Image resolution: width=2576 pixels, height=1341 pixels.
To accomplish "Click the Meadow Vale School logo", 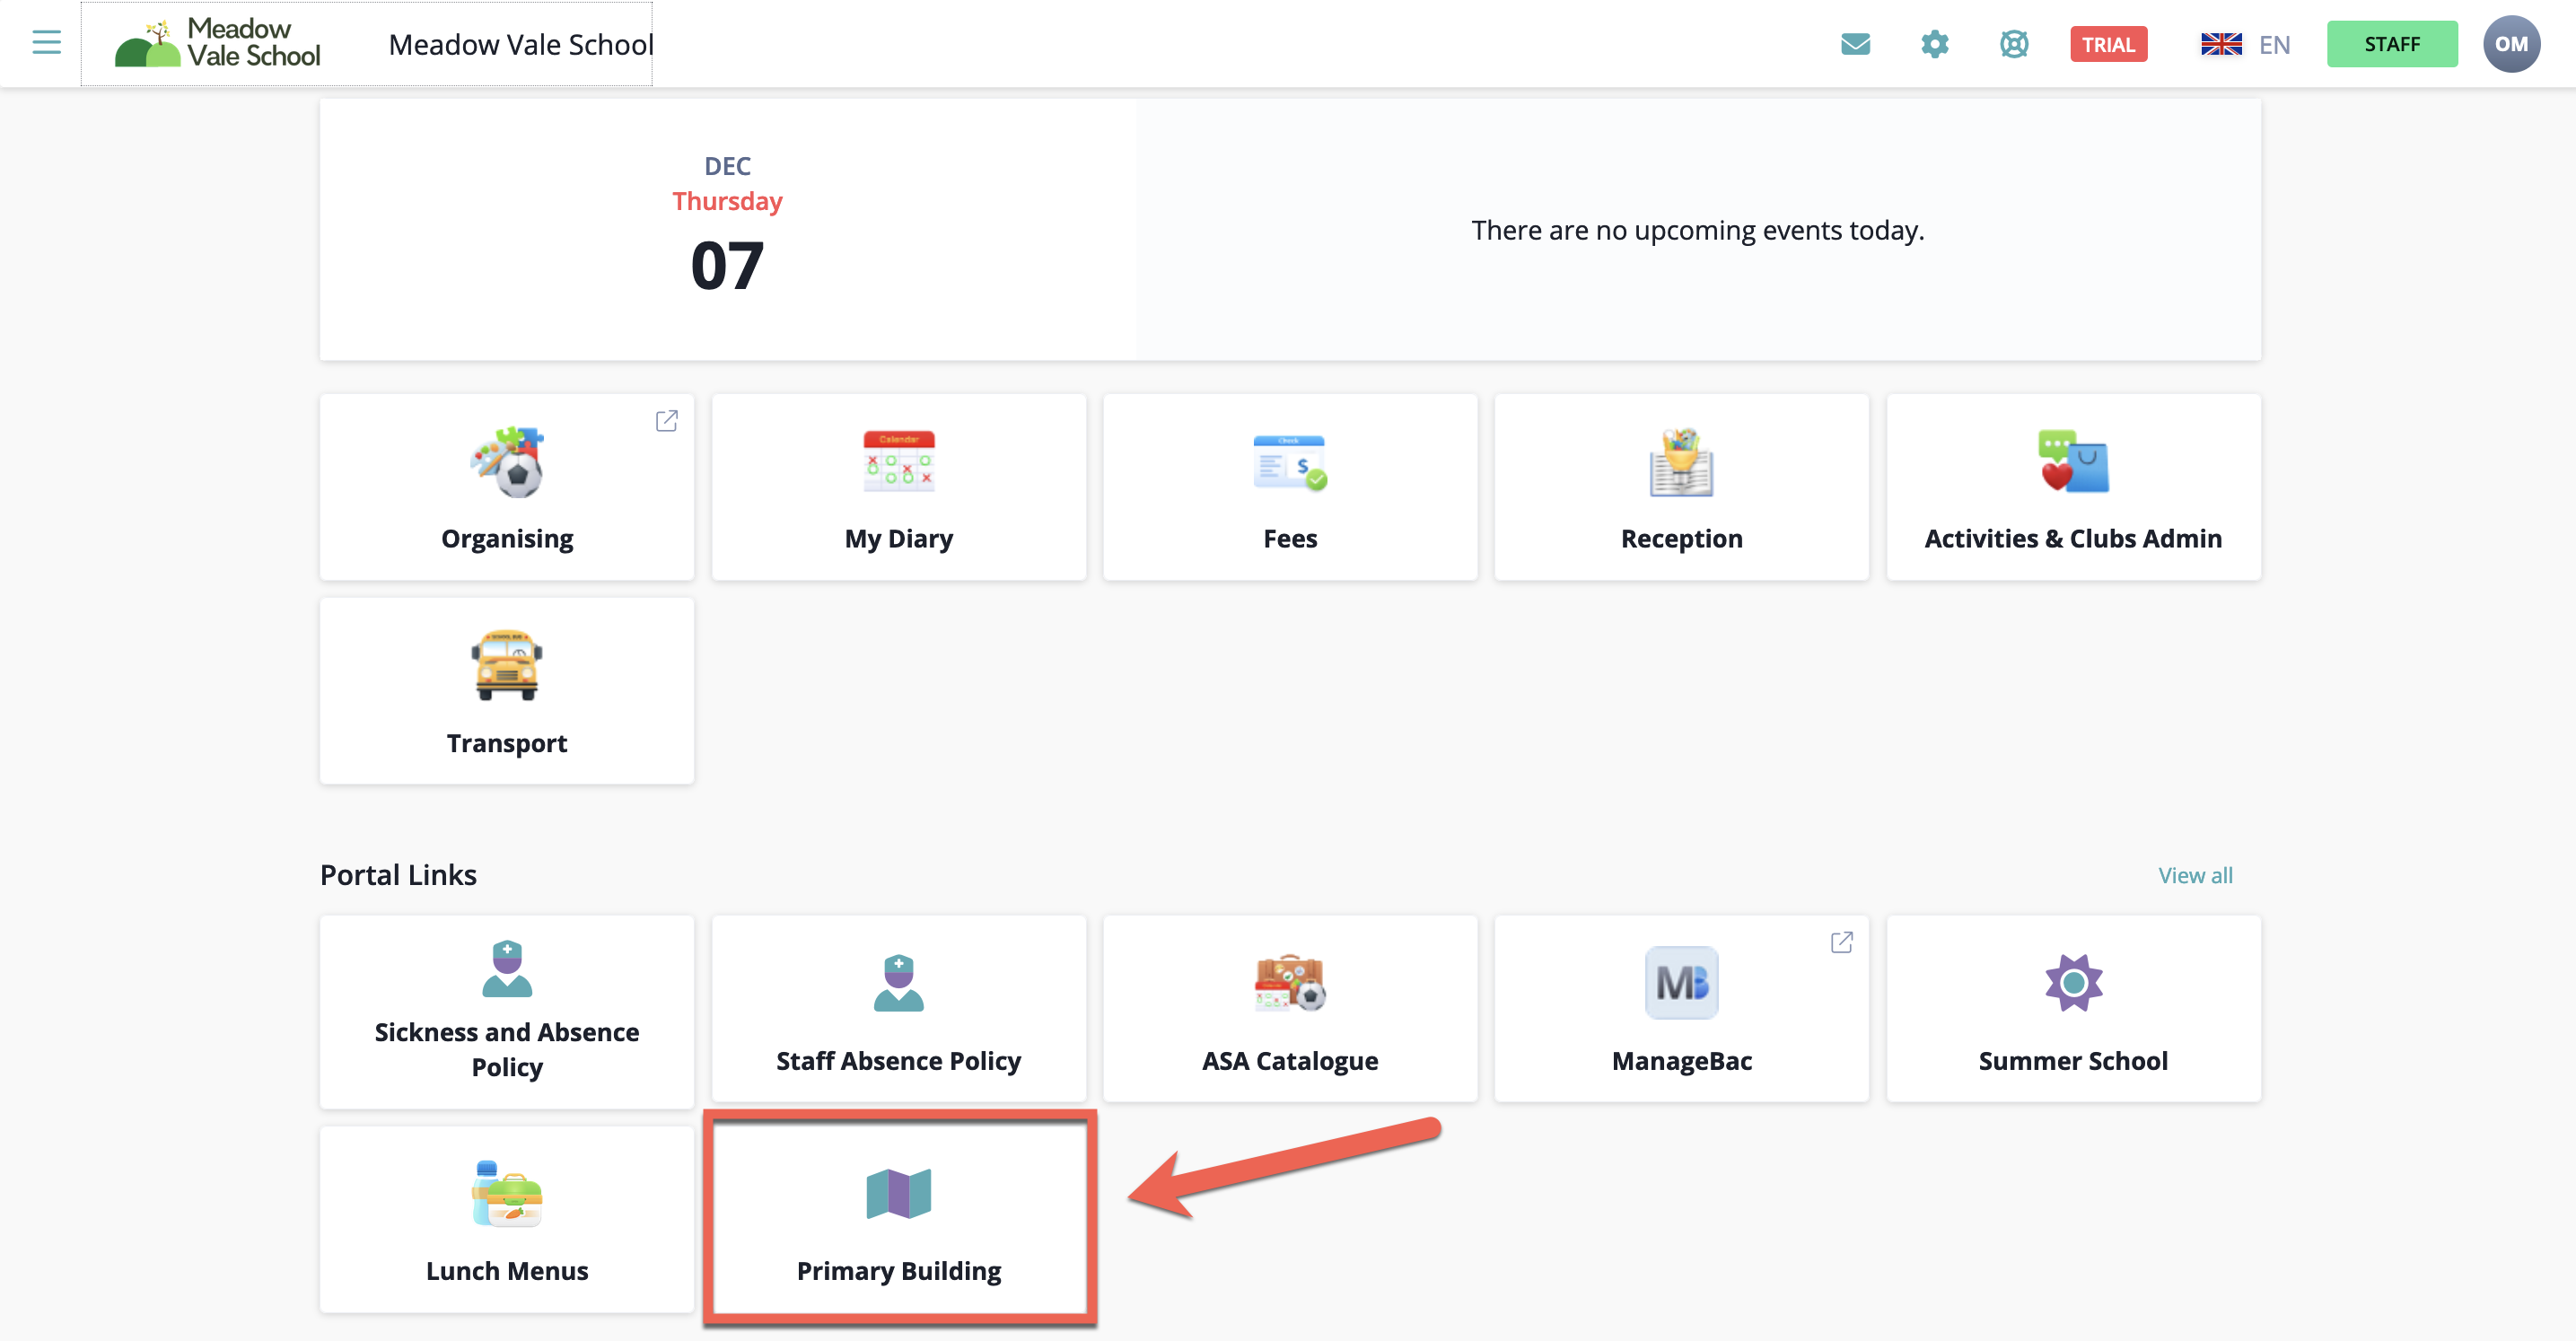I will click(218, 43).
